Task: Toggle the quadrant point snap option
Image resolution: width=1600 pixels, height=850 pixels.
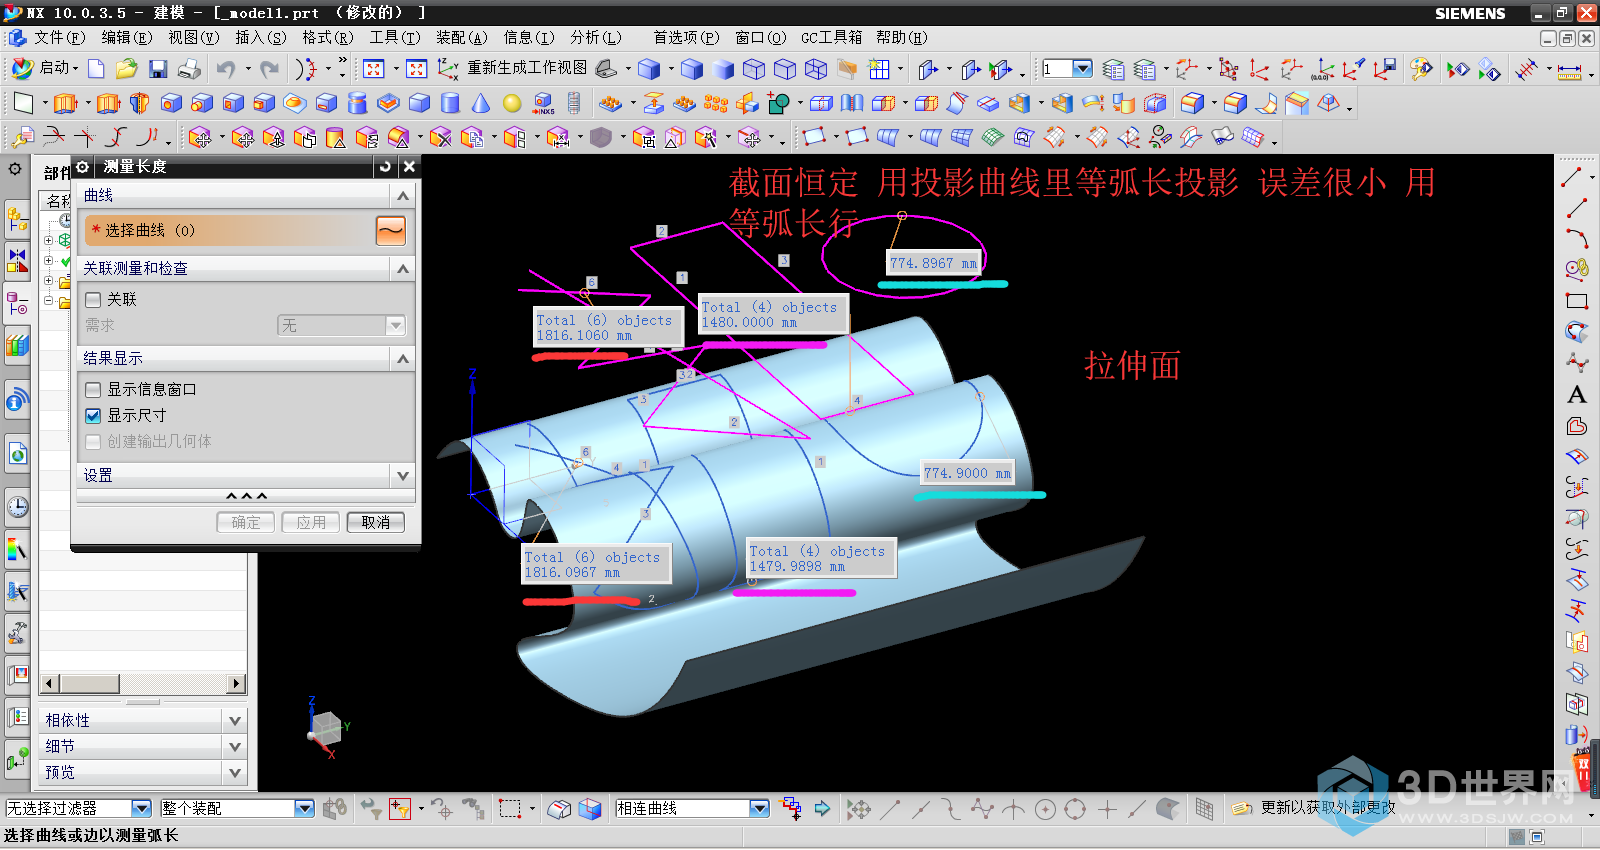Action: pyautogui.click(x=1076, y=809)
